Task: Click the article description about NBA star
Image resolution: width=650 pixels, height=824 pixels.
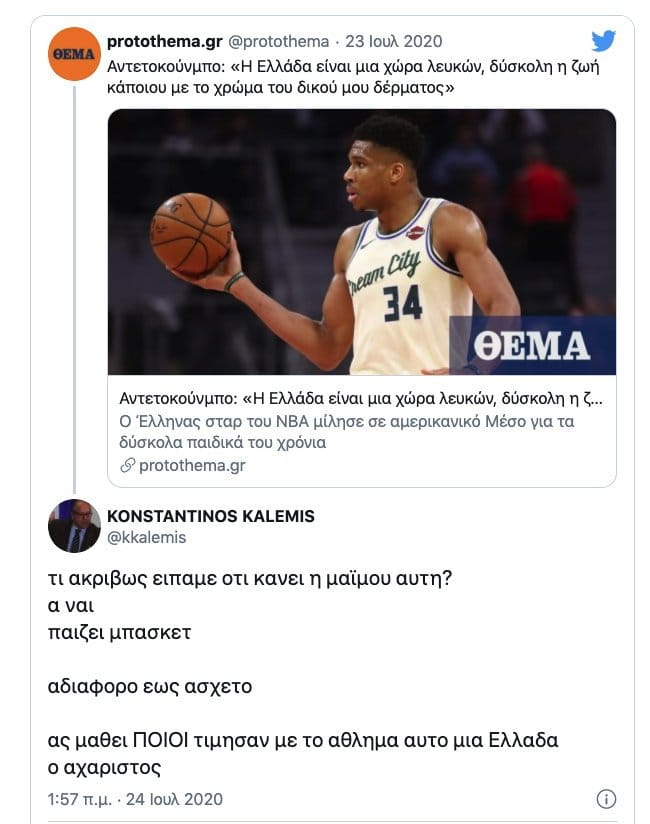Action: tap(347, 432)
